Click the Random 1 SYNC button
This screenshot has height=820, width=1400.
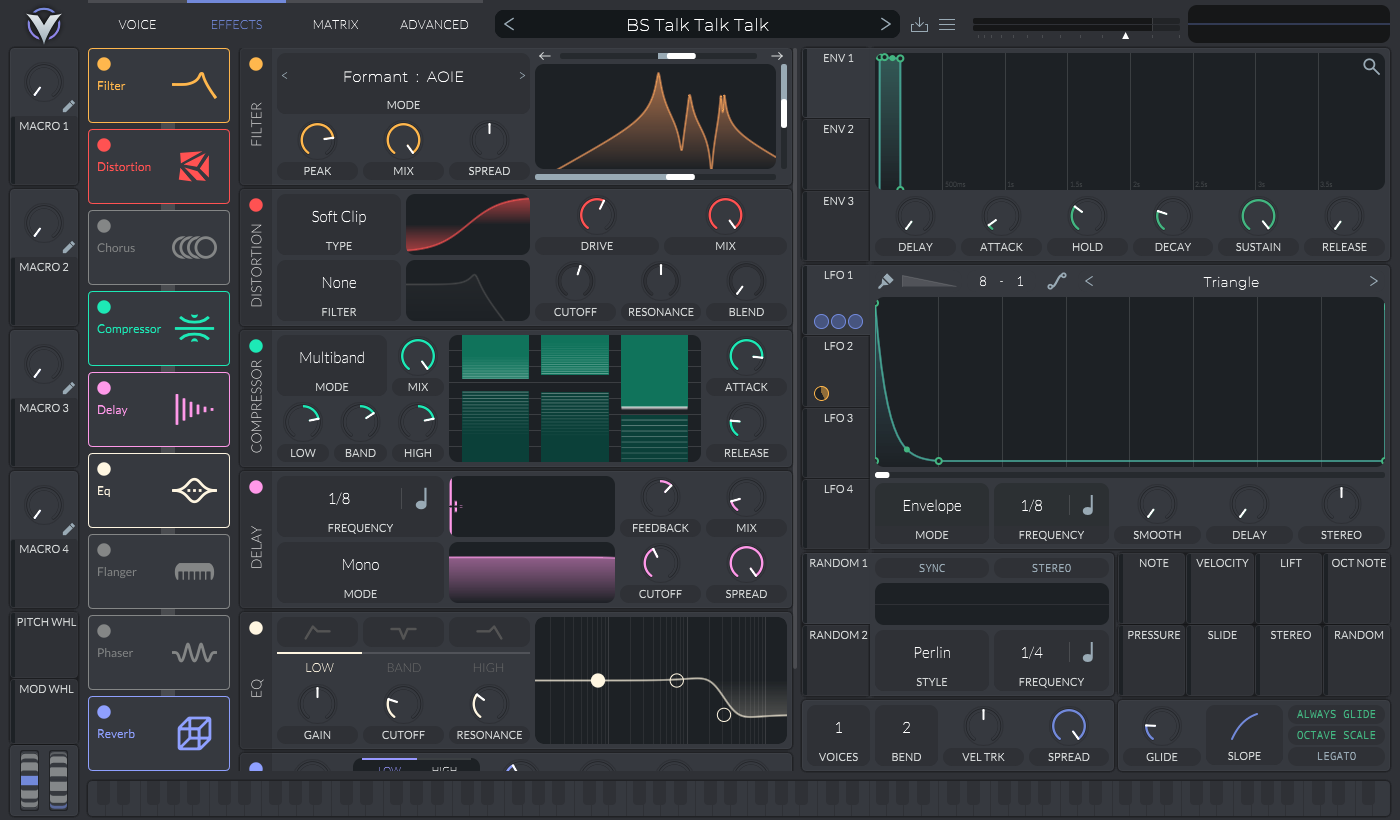click(x=932, y=568)
